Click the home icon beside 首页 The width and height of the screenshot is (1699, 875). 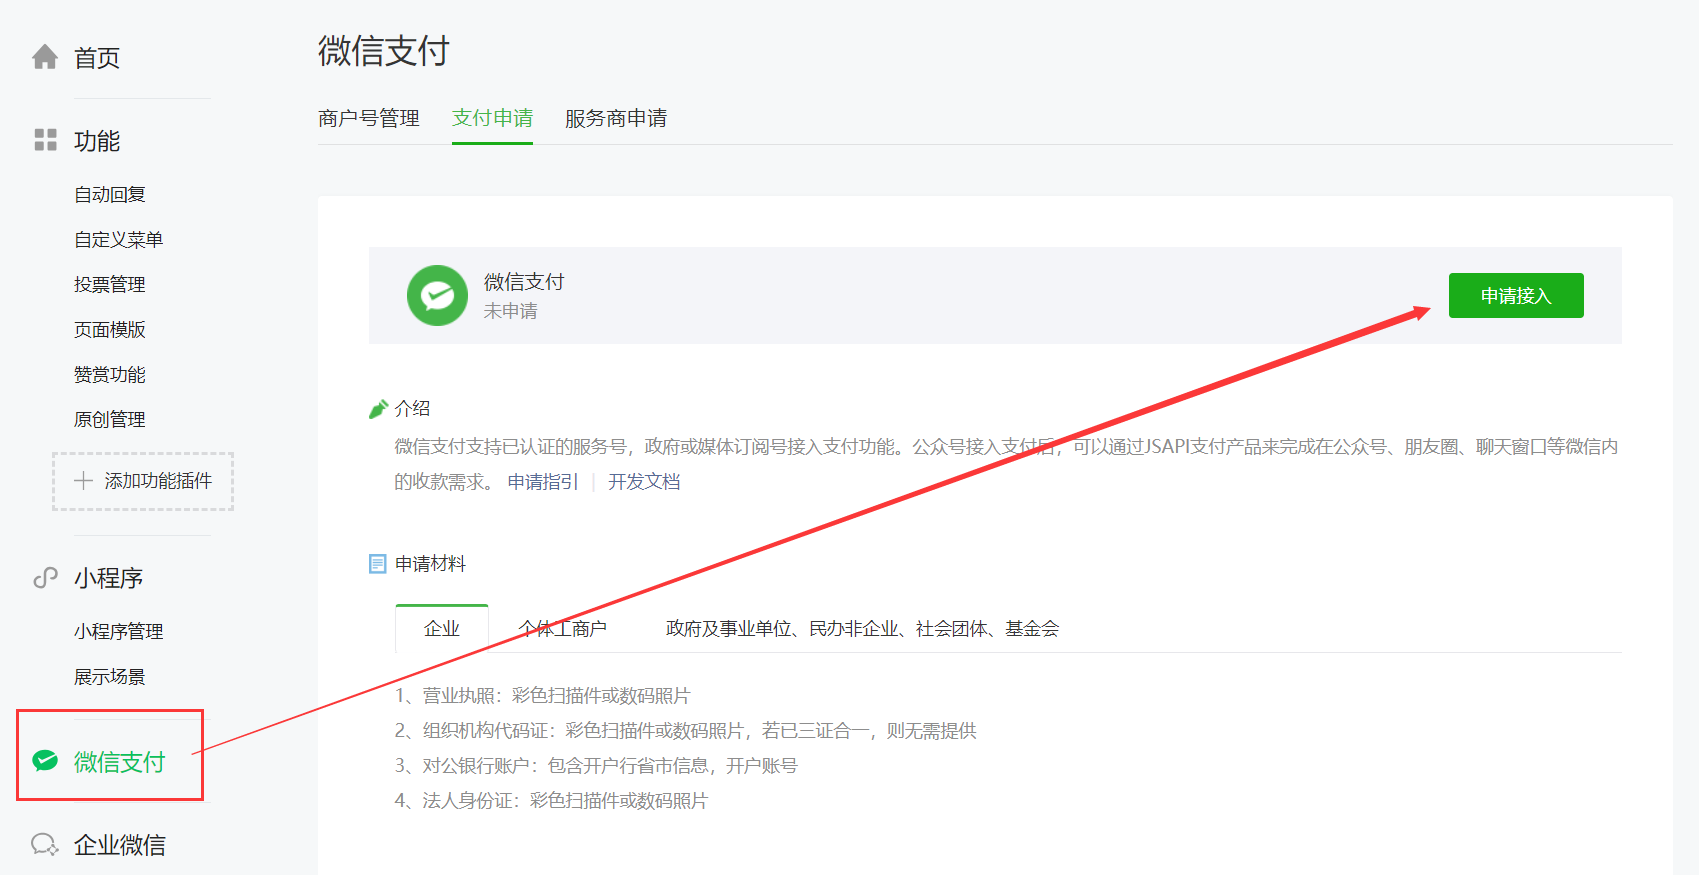(x=45, y=57)
